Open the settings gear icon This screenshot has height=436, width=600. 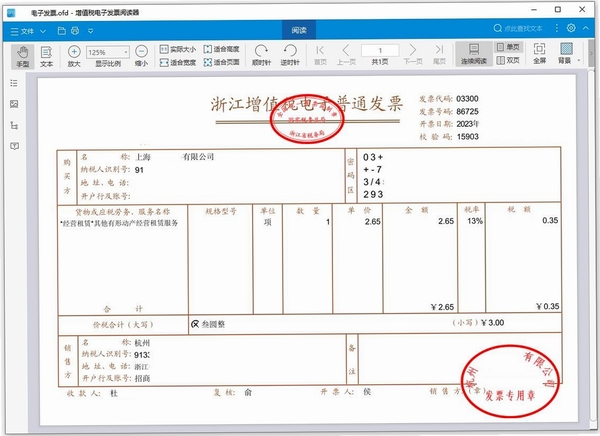click(571, 28)
